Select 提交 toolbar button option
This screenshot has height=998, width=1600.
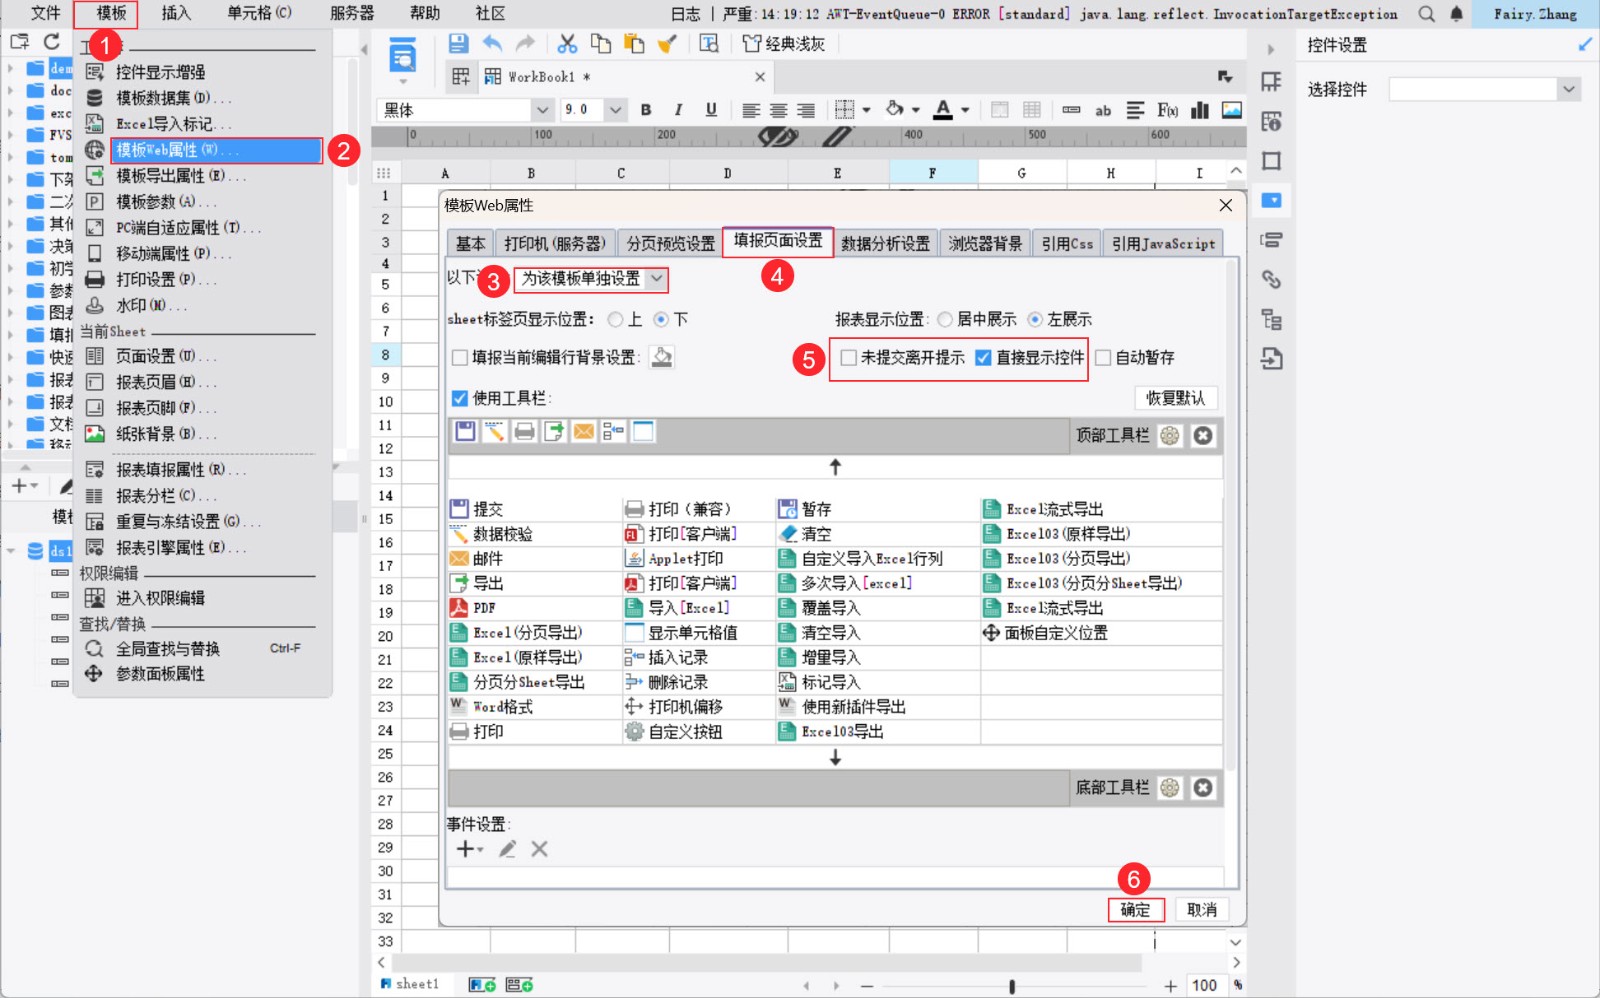pos(477,509)
